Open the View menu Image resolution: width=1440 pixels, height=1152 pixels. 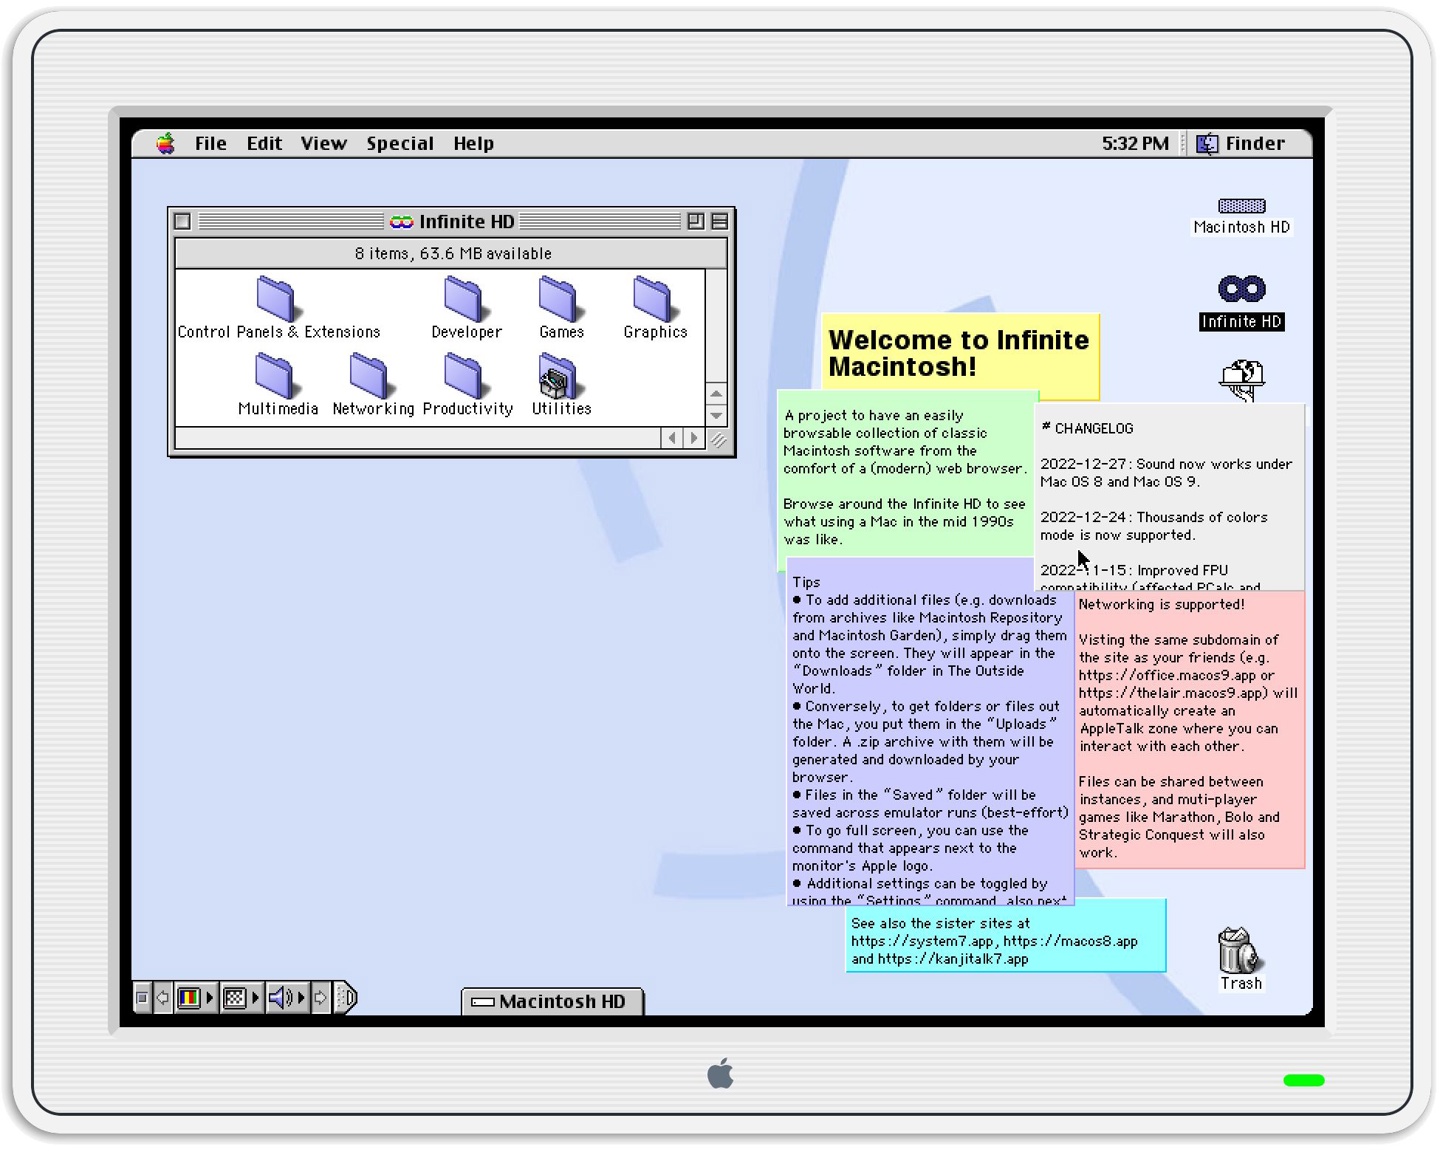pyautogui.click(x=324, y=143)
